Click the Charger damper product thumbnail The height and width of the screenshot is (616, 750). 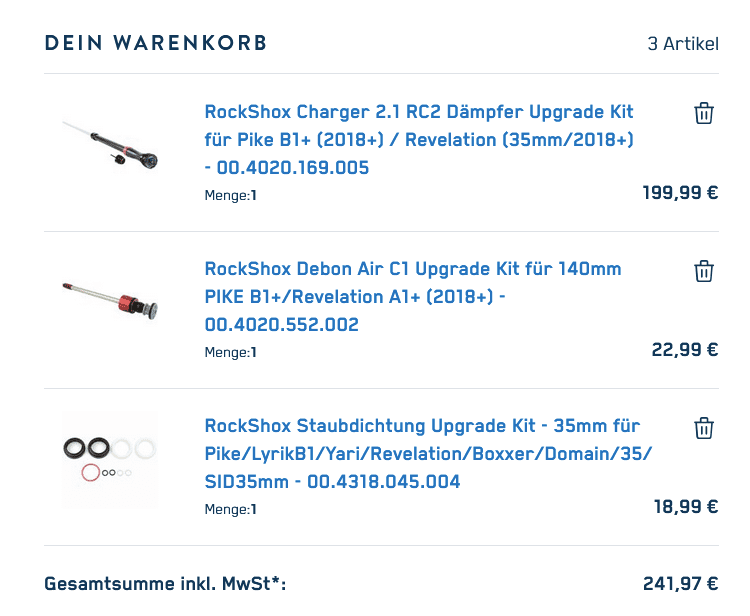110,144
